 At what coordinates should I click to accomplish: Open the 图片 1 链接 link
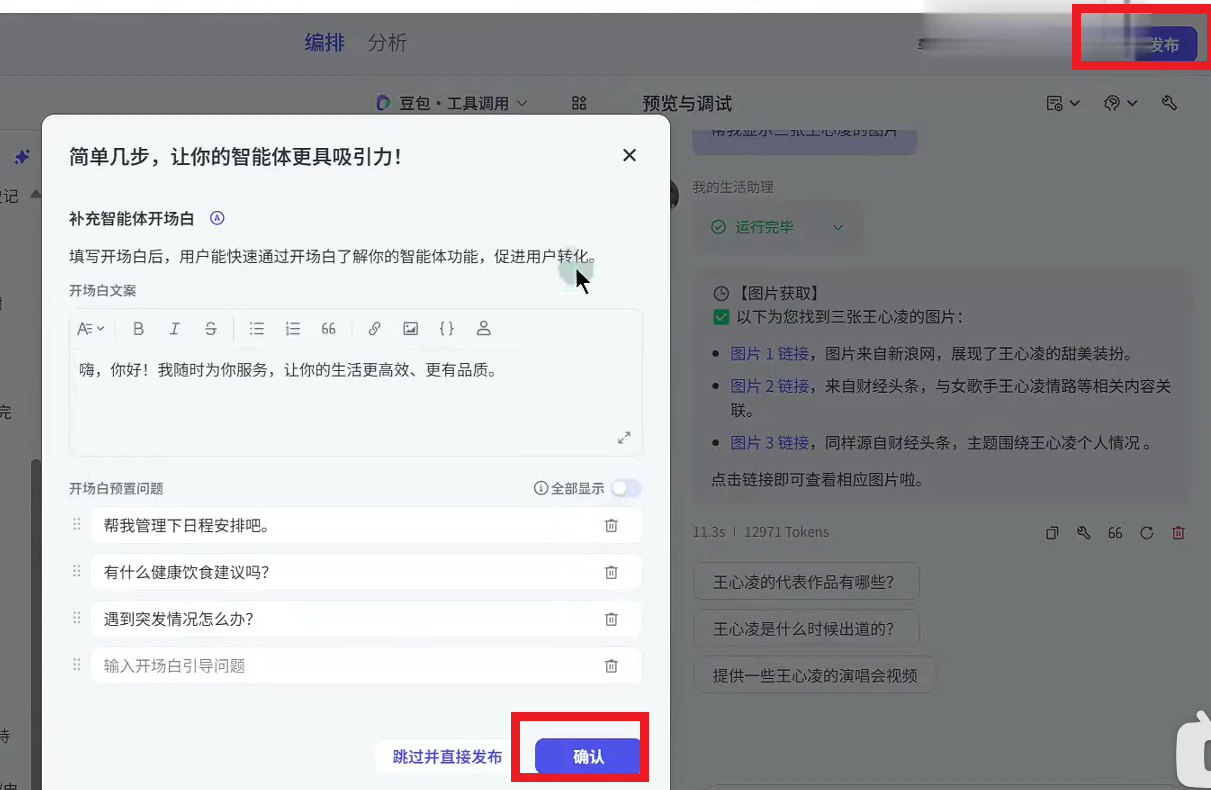click(x=770, y=353)
